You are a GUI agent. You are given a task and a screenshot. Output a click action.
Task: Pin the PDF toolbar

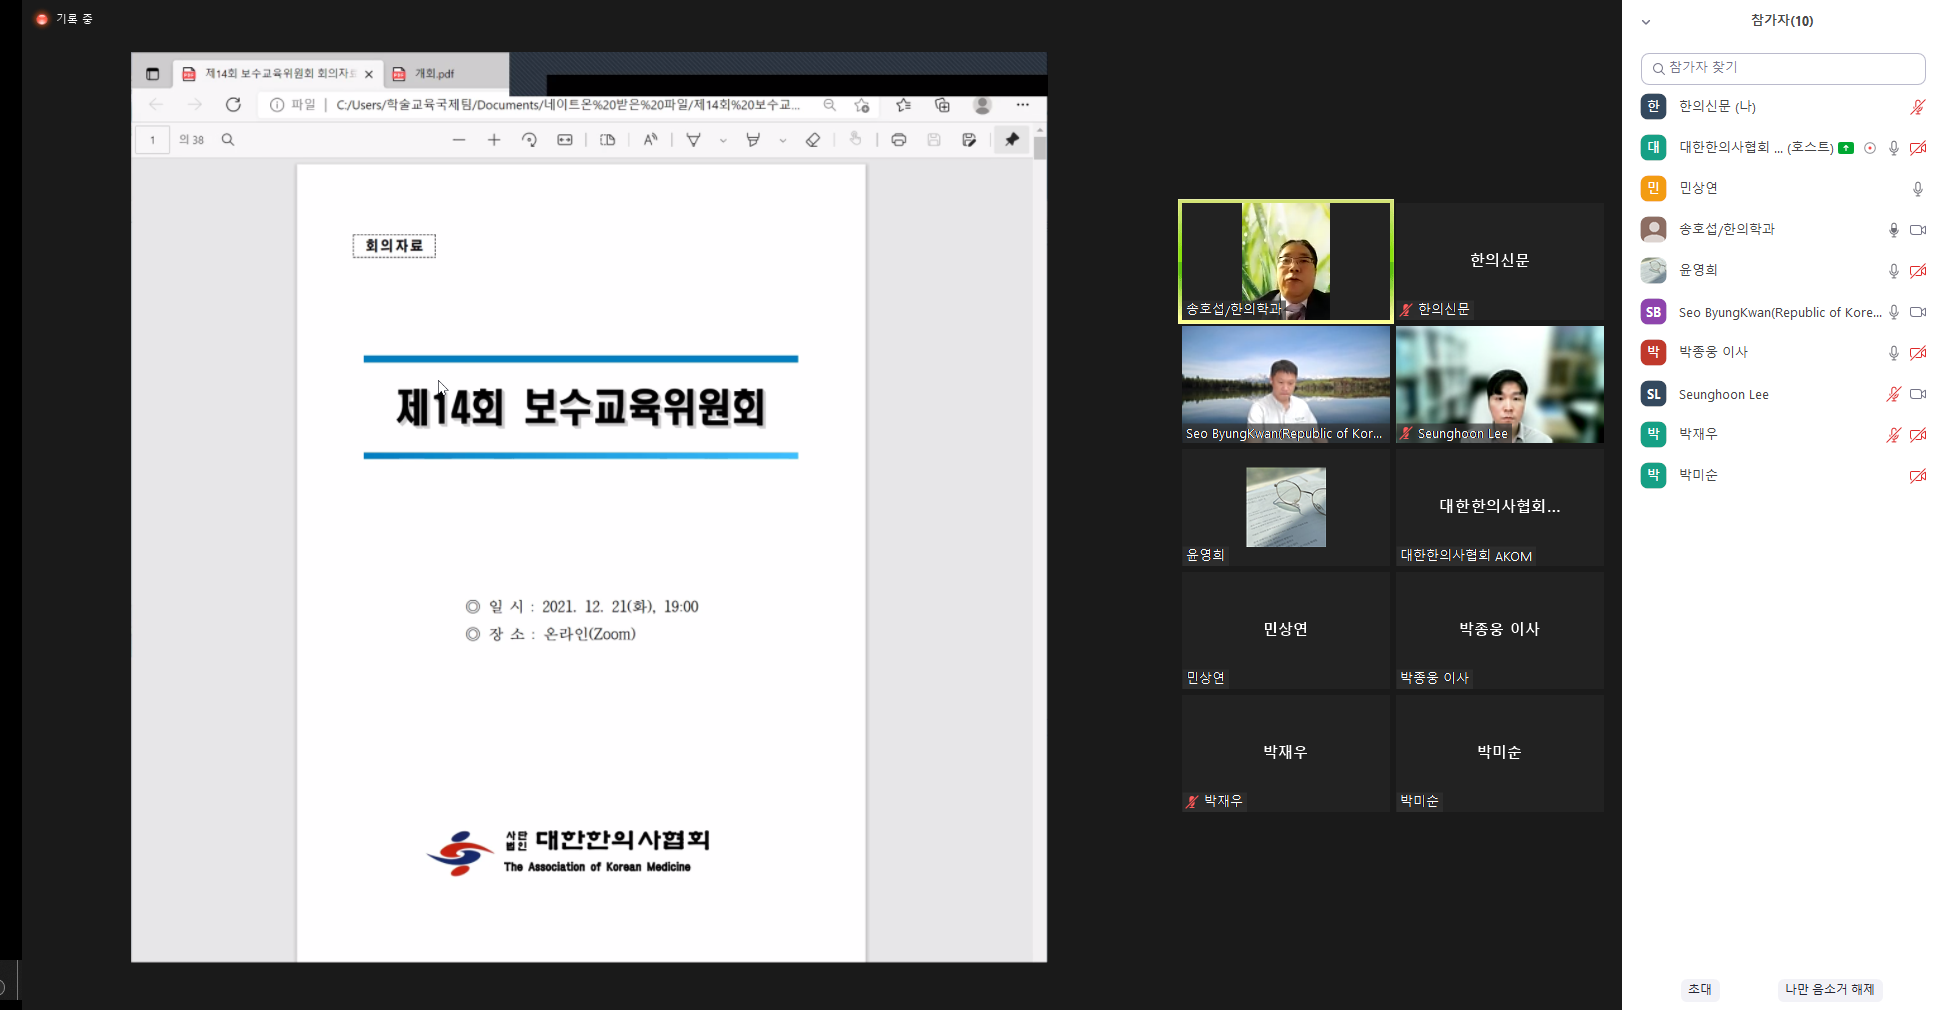(x=1011, y=140)
